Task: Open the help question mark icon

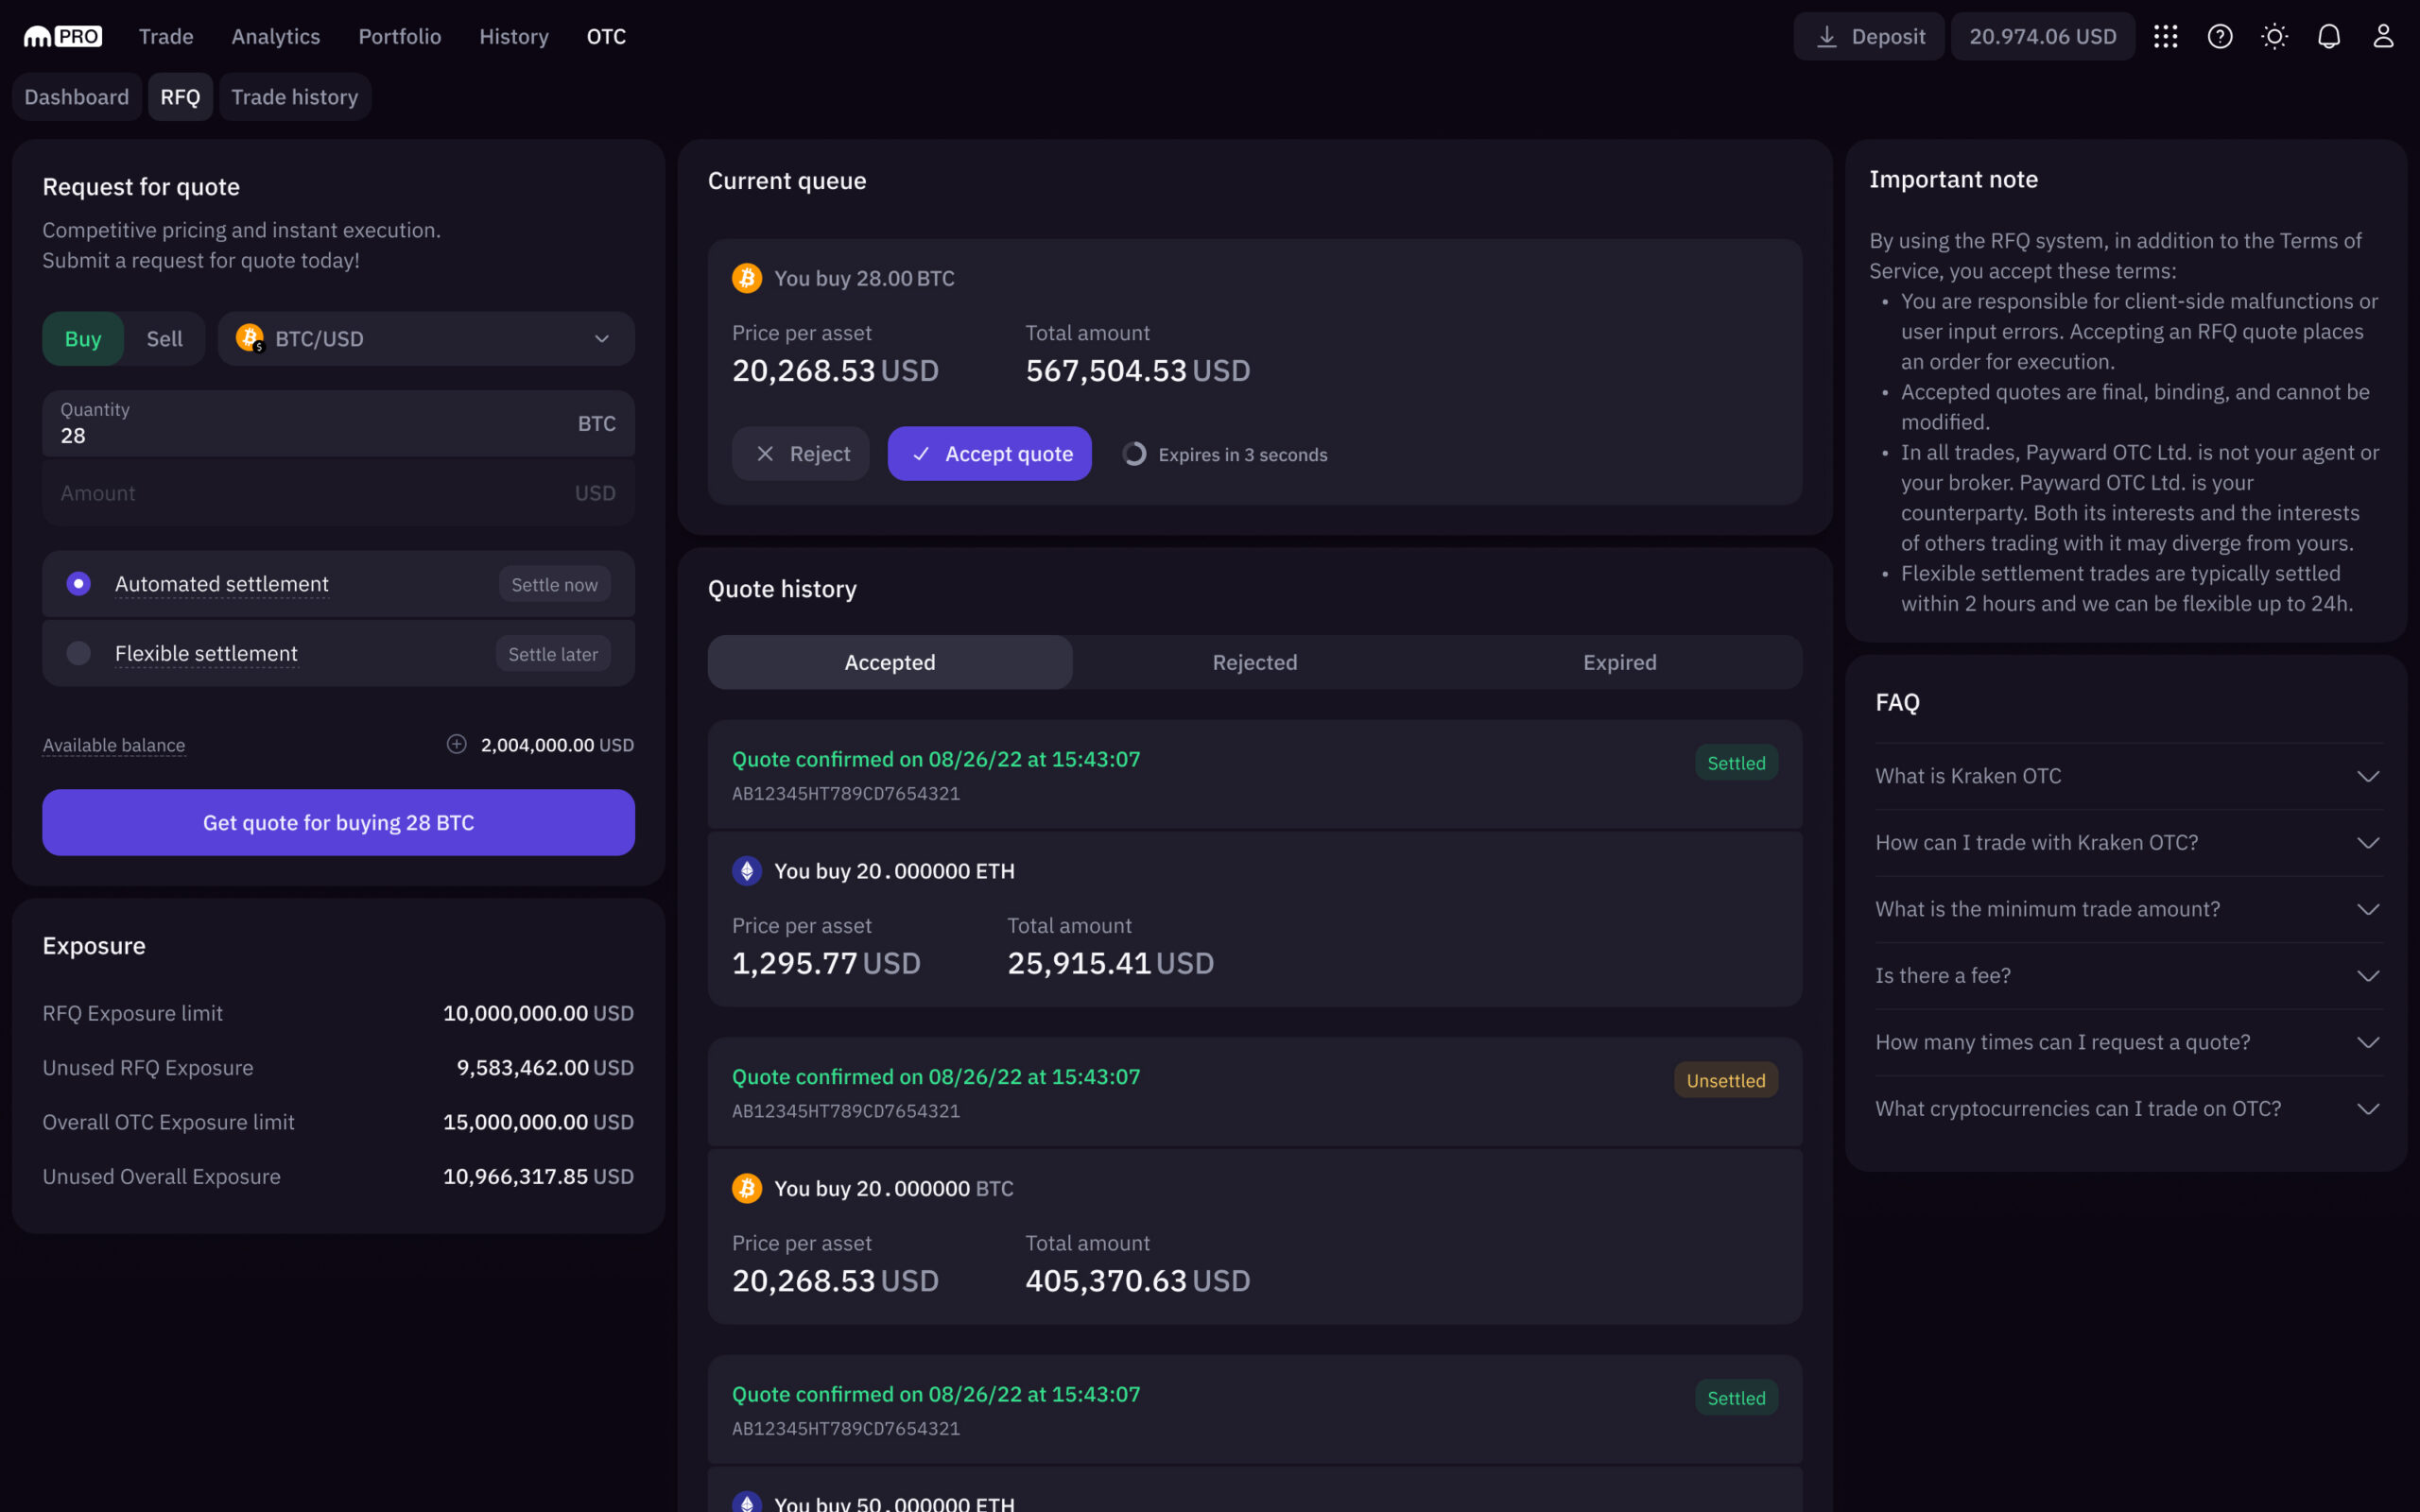Action: point(2220,37)
